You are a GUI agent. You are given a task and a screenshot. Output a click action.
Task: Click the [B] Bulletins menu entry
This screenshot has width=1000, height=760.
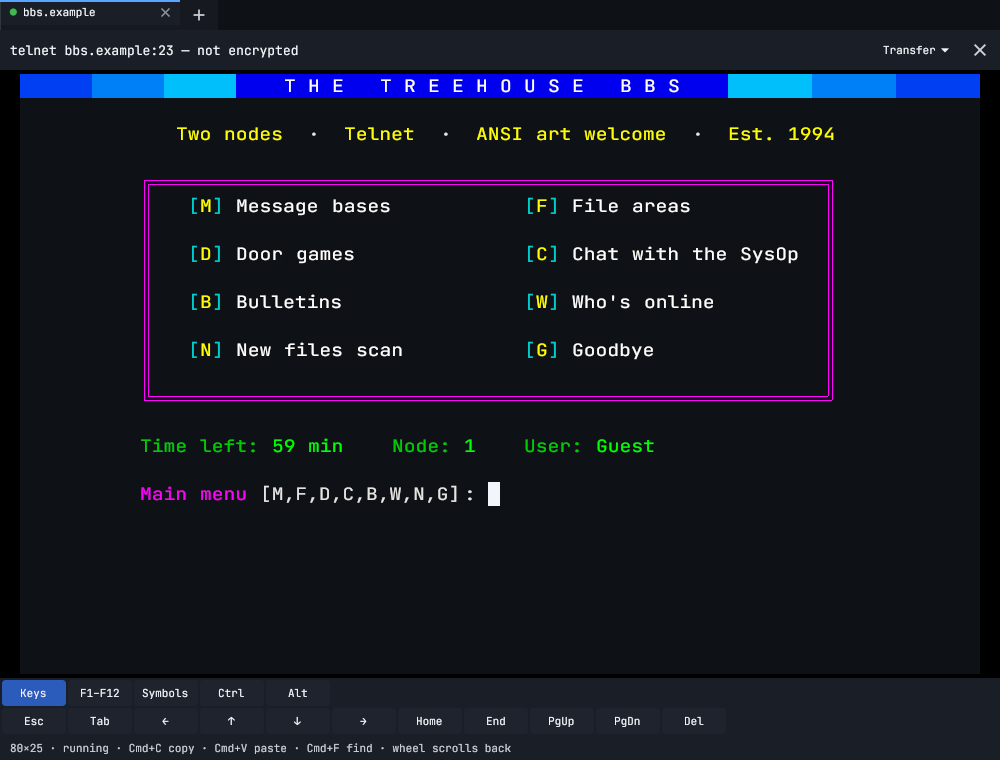pos(266,302)
